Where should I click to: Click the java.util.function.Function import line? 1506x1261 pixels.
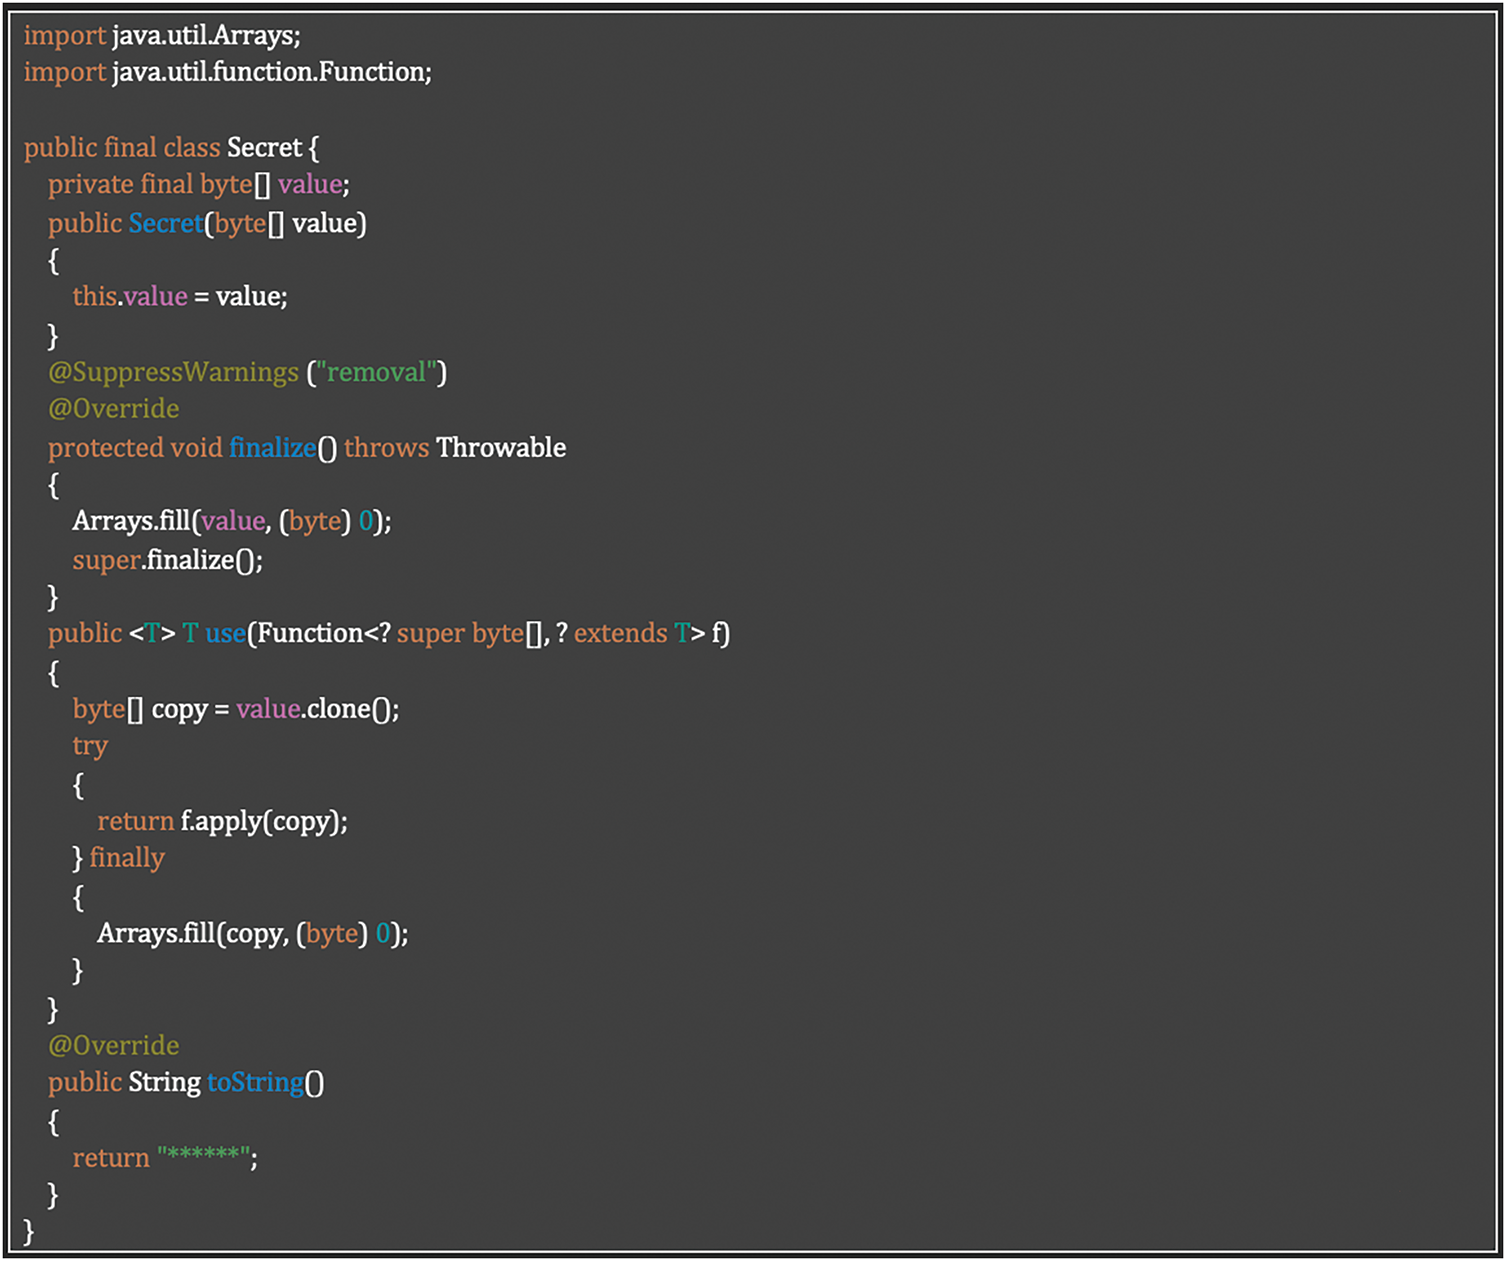(228, 73)
